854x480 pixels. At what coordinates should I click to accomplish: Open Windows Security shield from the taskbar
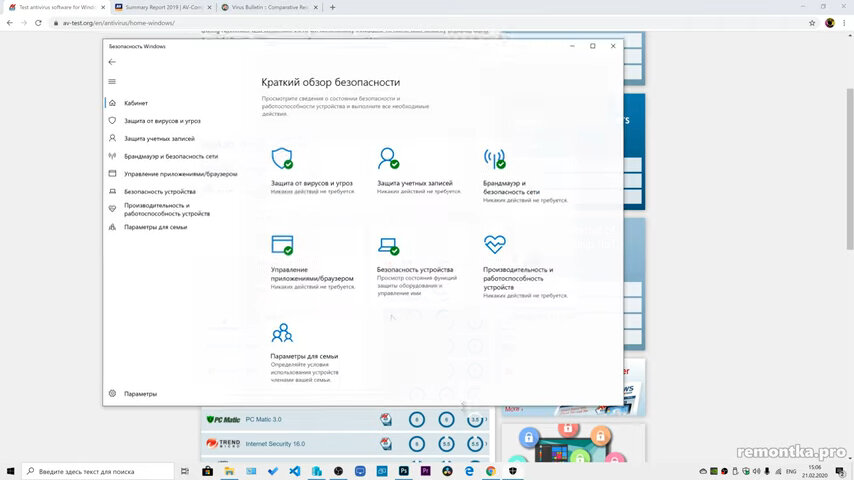point(513,471)
